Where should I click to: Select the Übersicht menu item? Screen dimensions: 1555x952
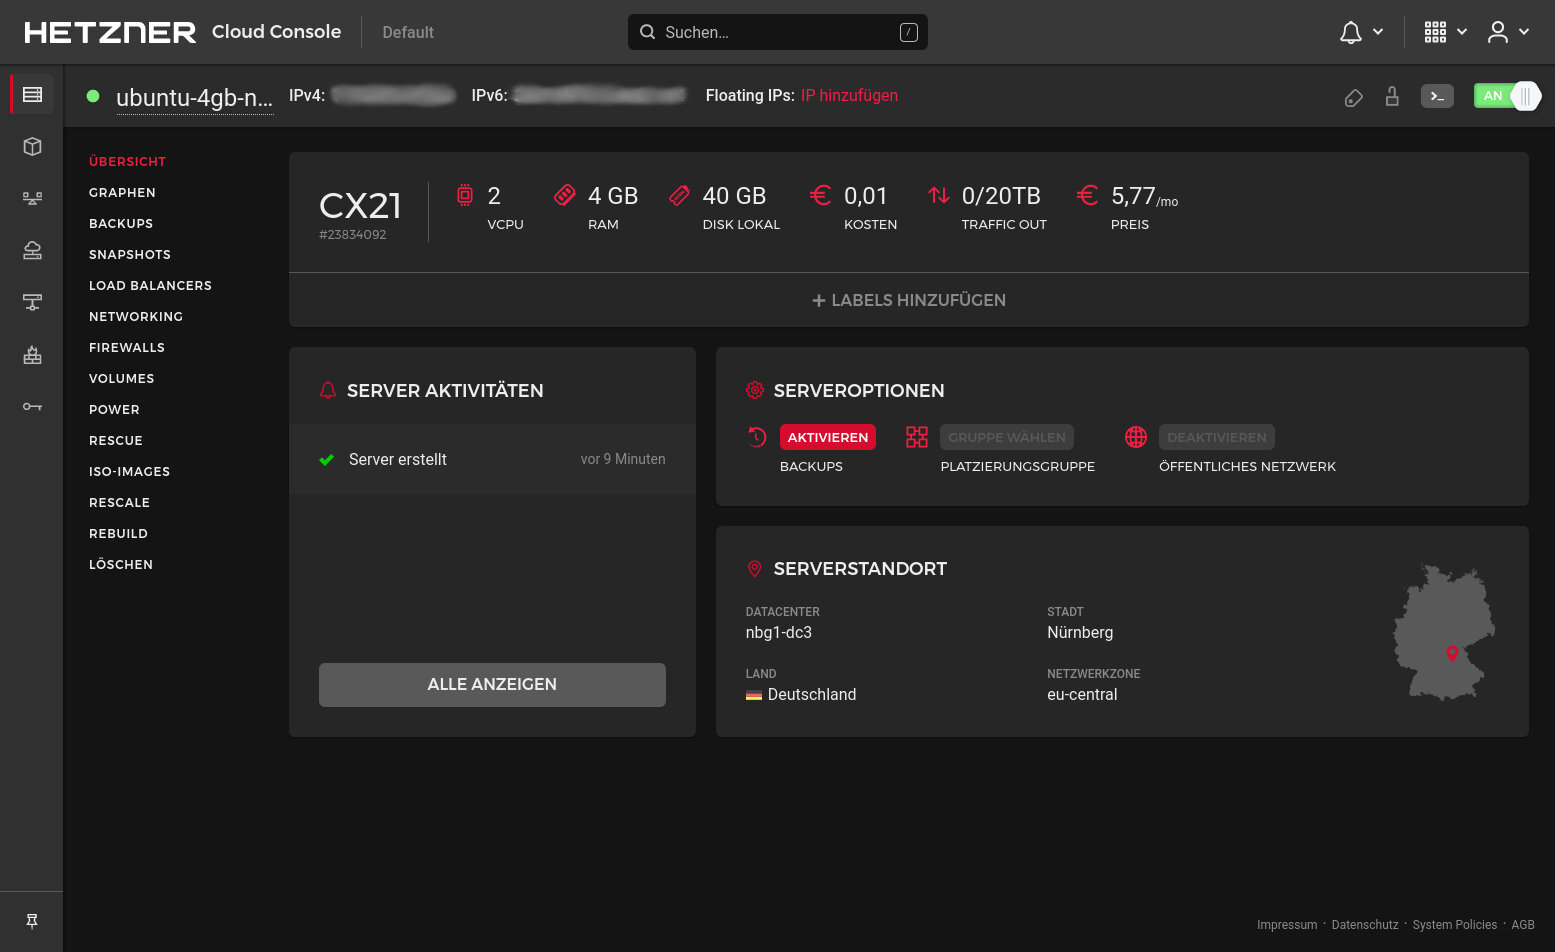point(127,161)
